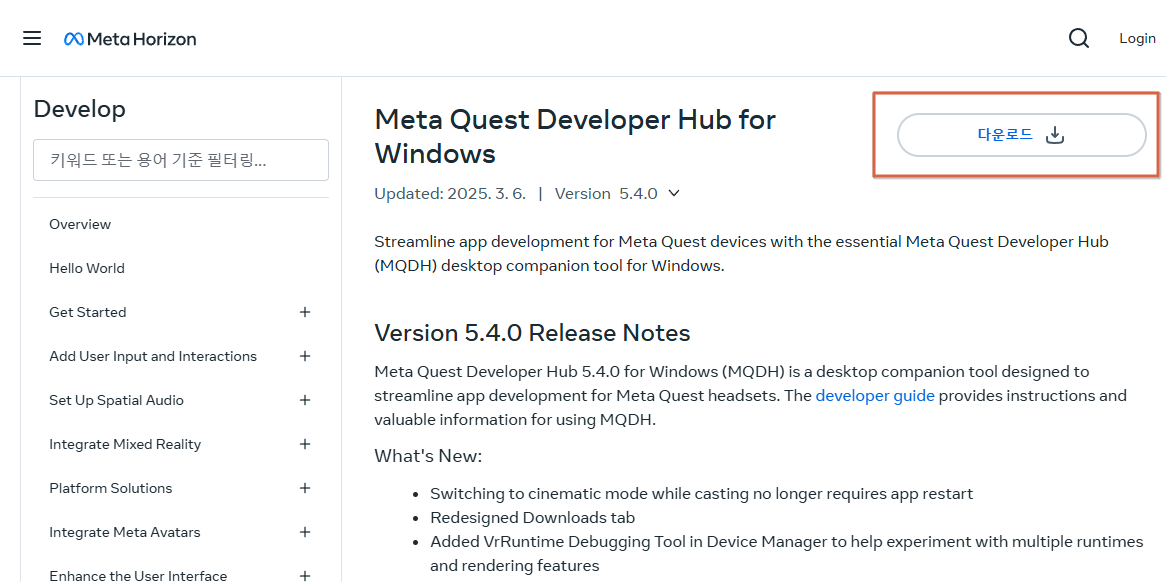The height and width of the screenshot is (582, 1166).
Task: Expand the Integrate Mixed Reality section
Action: [305, 444]
